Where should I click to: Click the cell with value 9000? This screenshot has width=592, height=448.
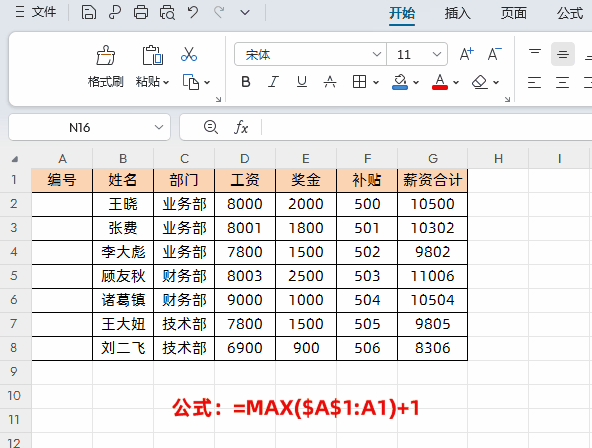(245, 300)
